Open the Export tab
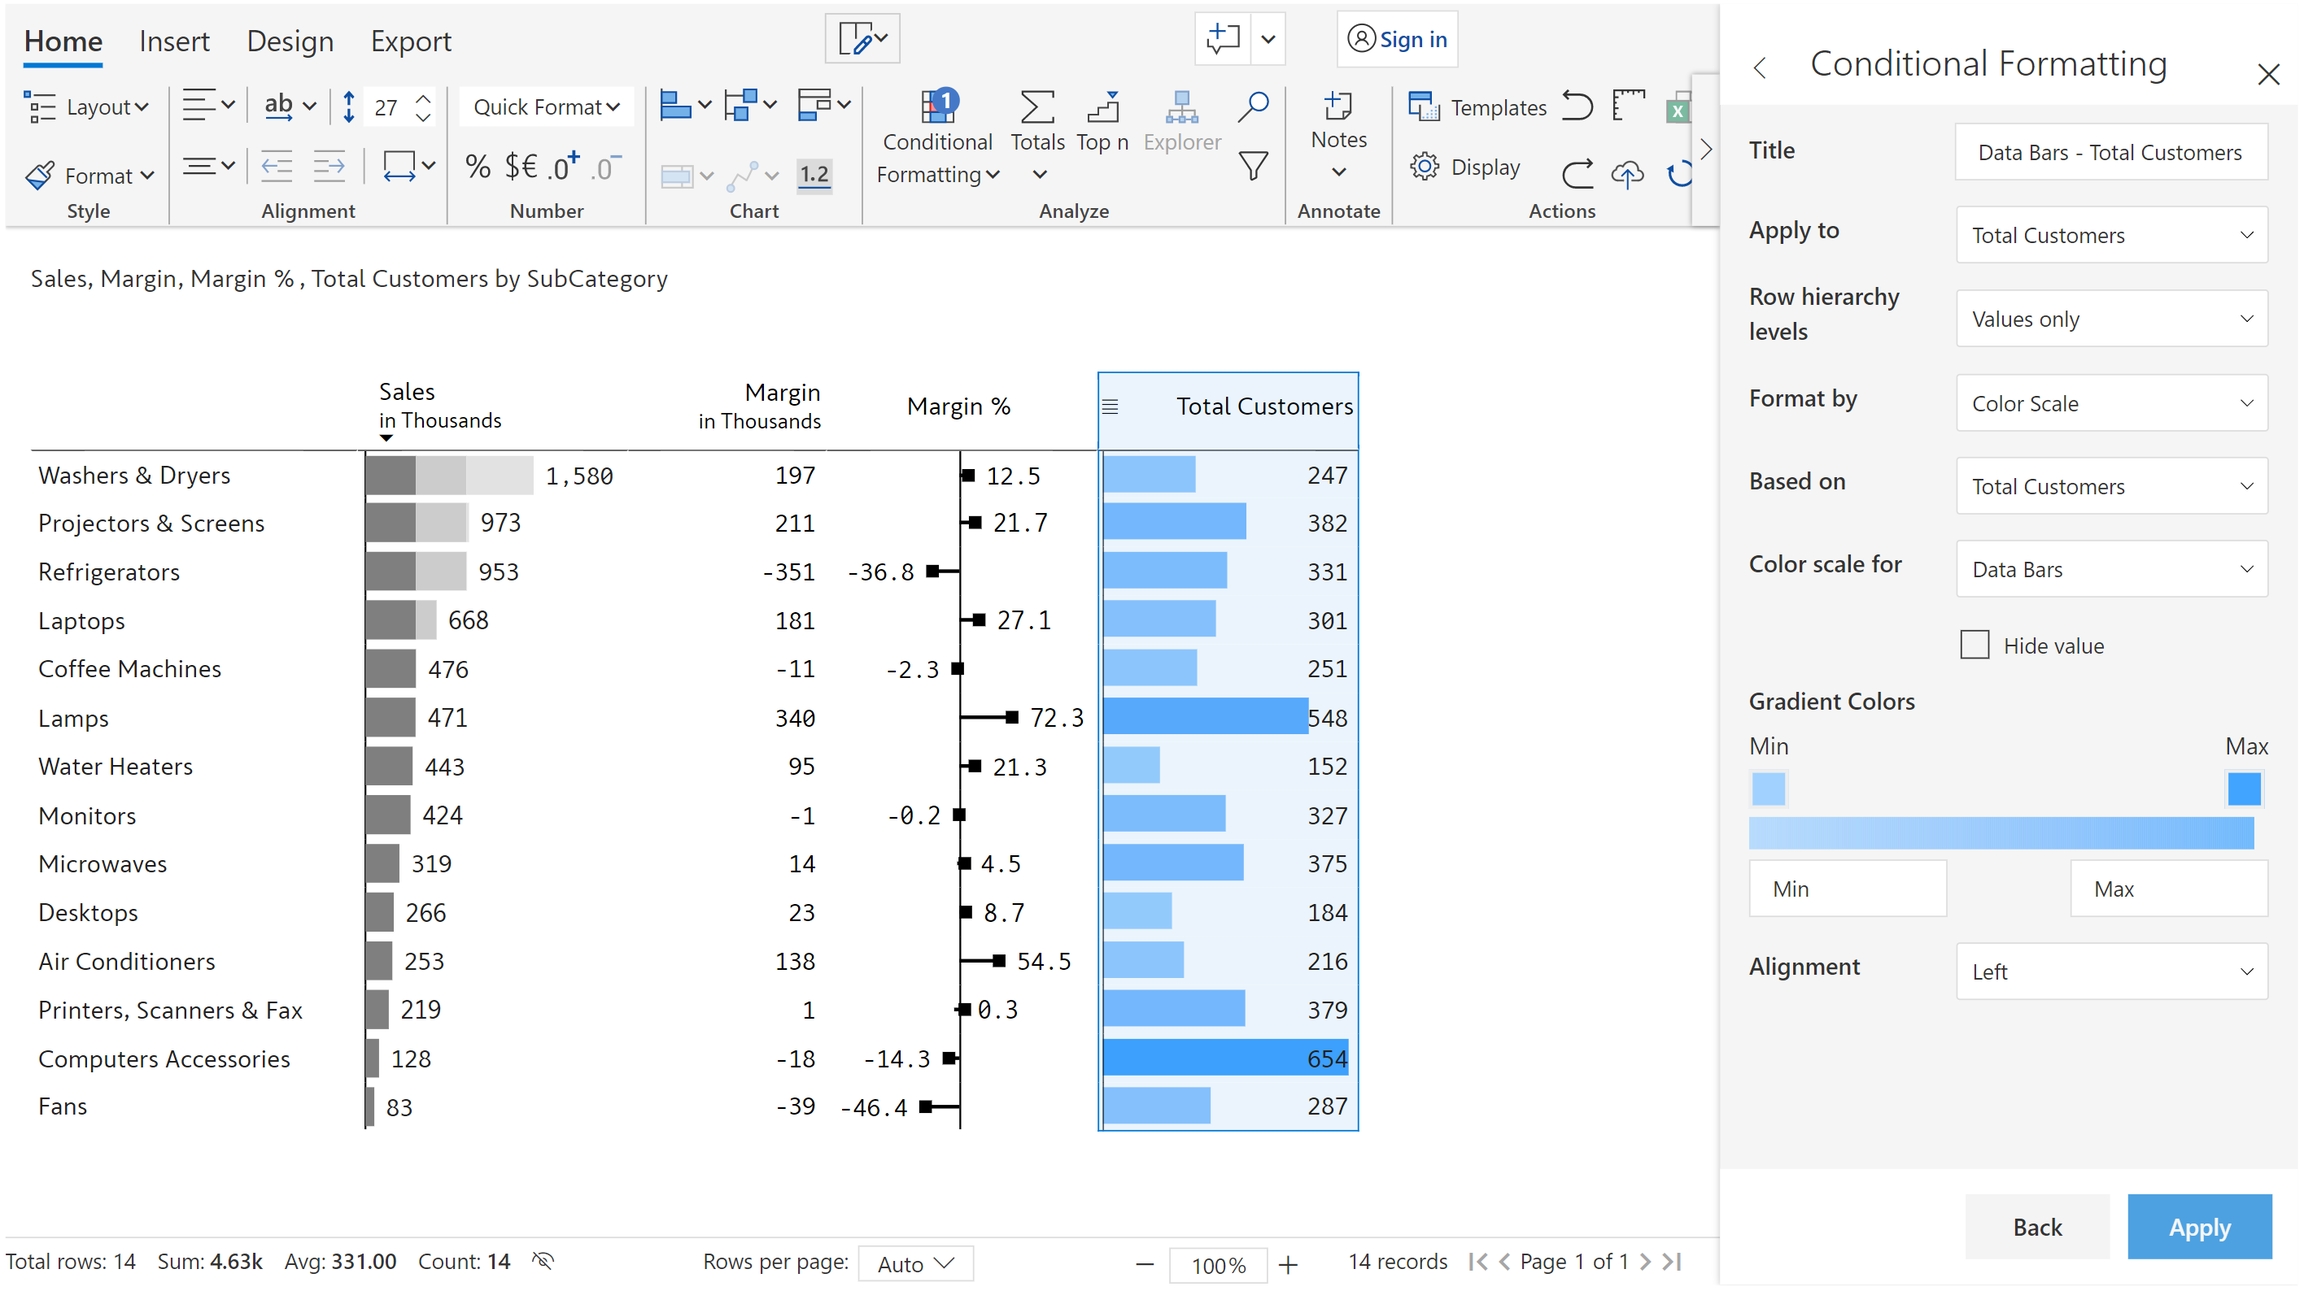 (410, 41)
